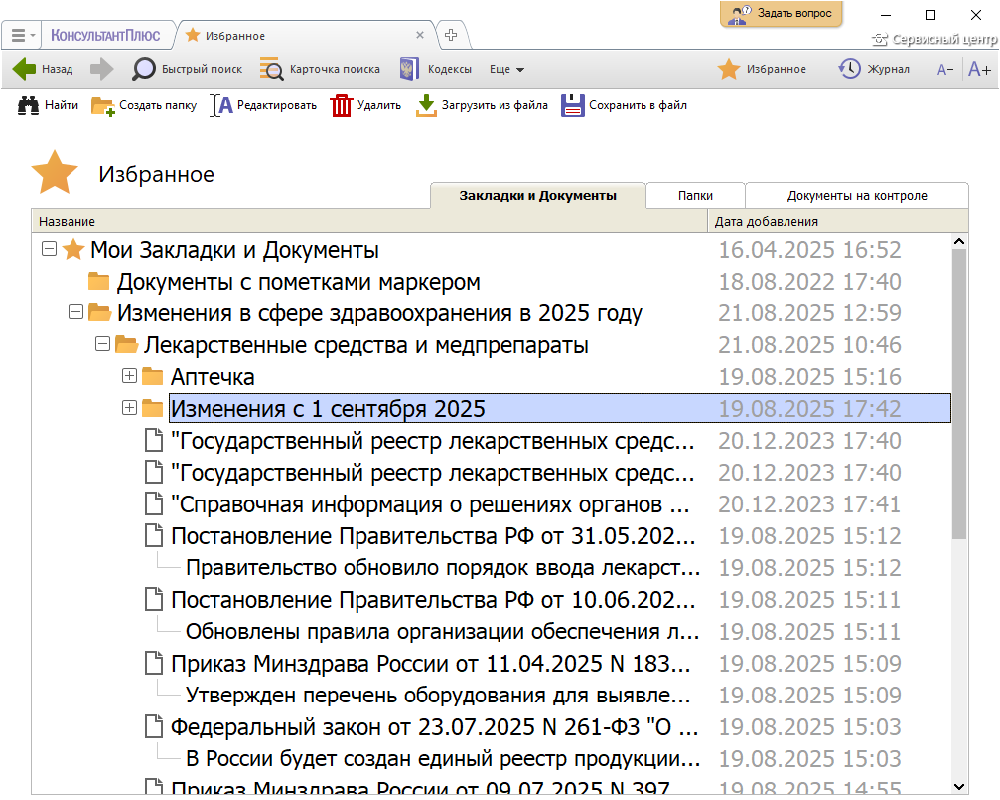Save favorites to file (Сохранить в файл)

coord(573,105)
